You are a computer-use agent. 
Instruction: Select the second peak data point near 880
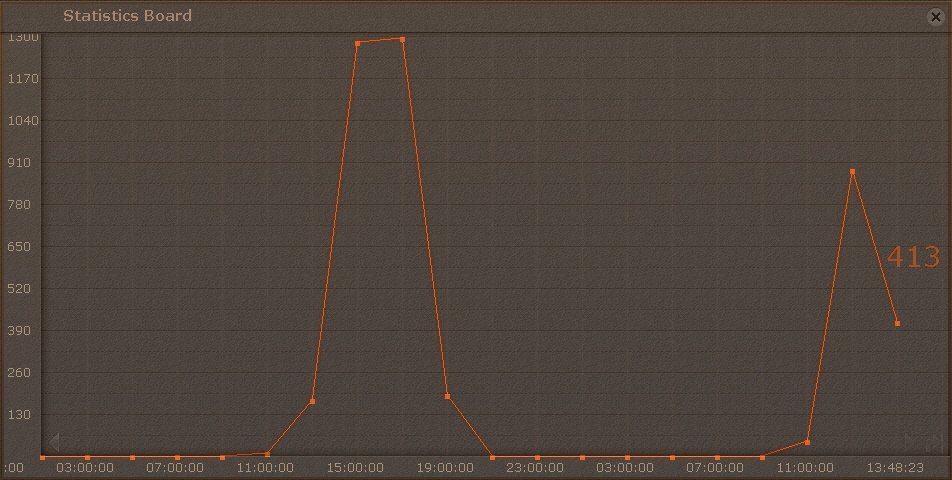[852, 172]
